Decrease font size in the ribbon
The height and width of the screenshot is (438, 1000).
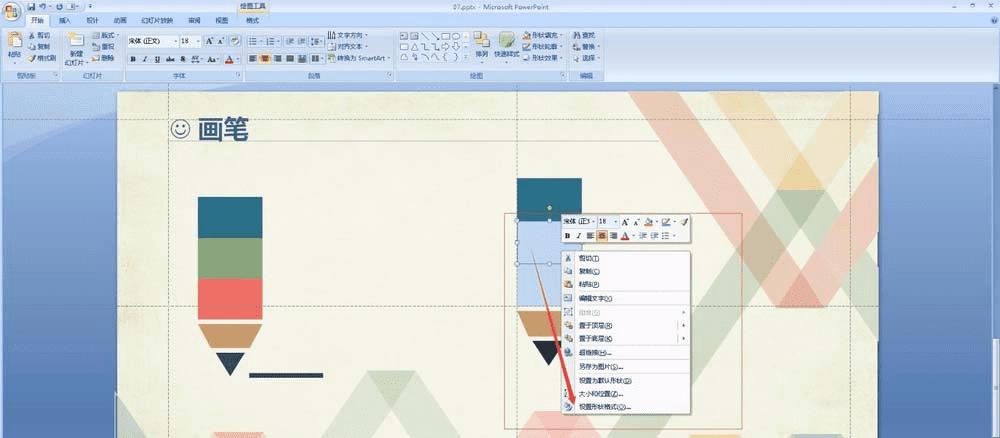click(221, 41)
